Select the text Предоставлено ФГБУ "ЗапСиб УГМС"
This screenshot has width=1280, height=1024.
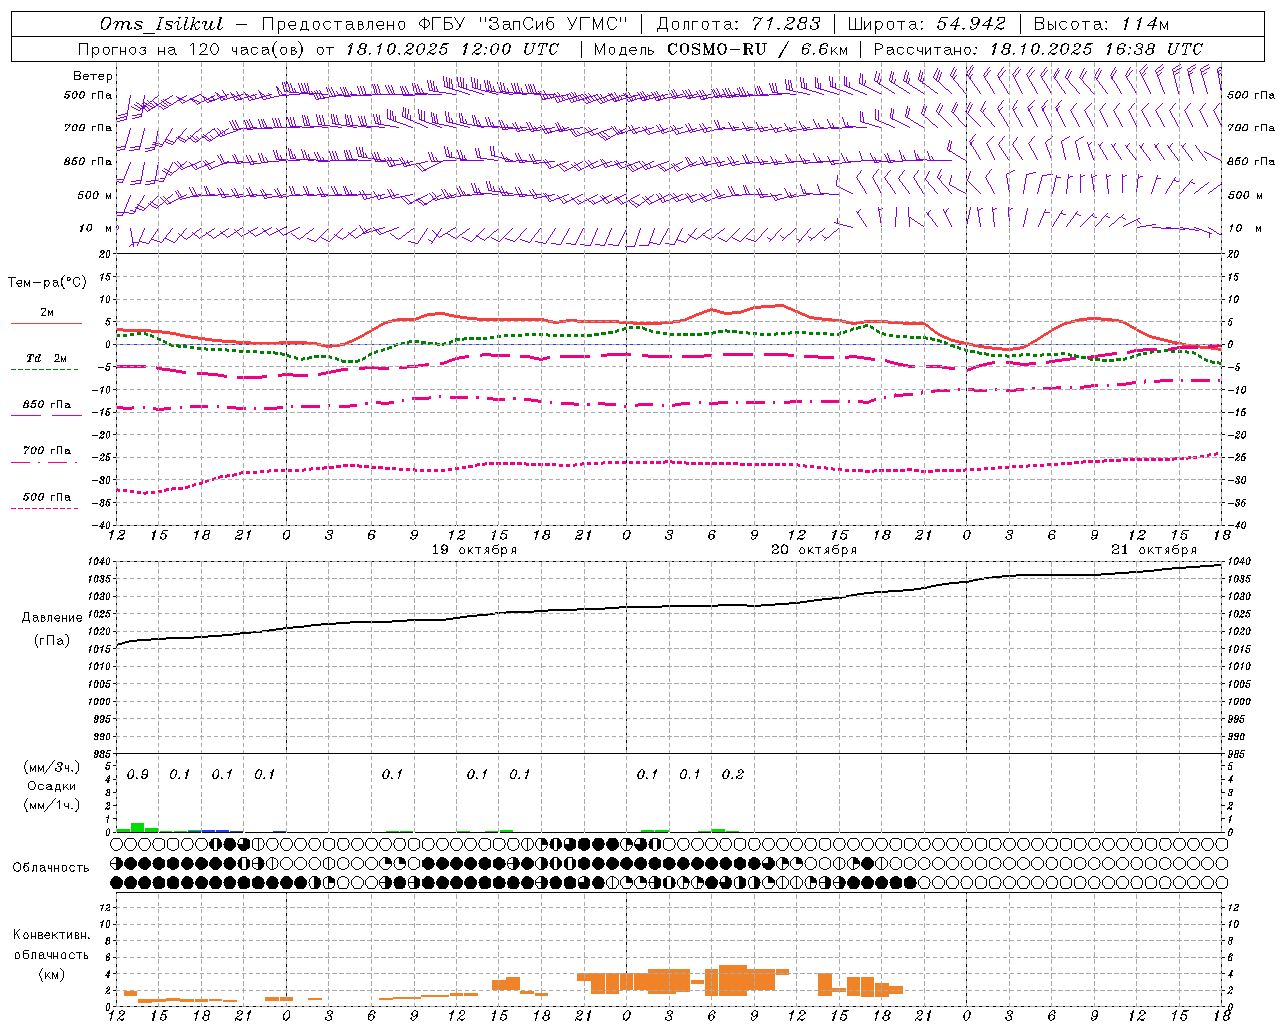(444, 24)
